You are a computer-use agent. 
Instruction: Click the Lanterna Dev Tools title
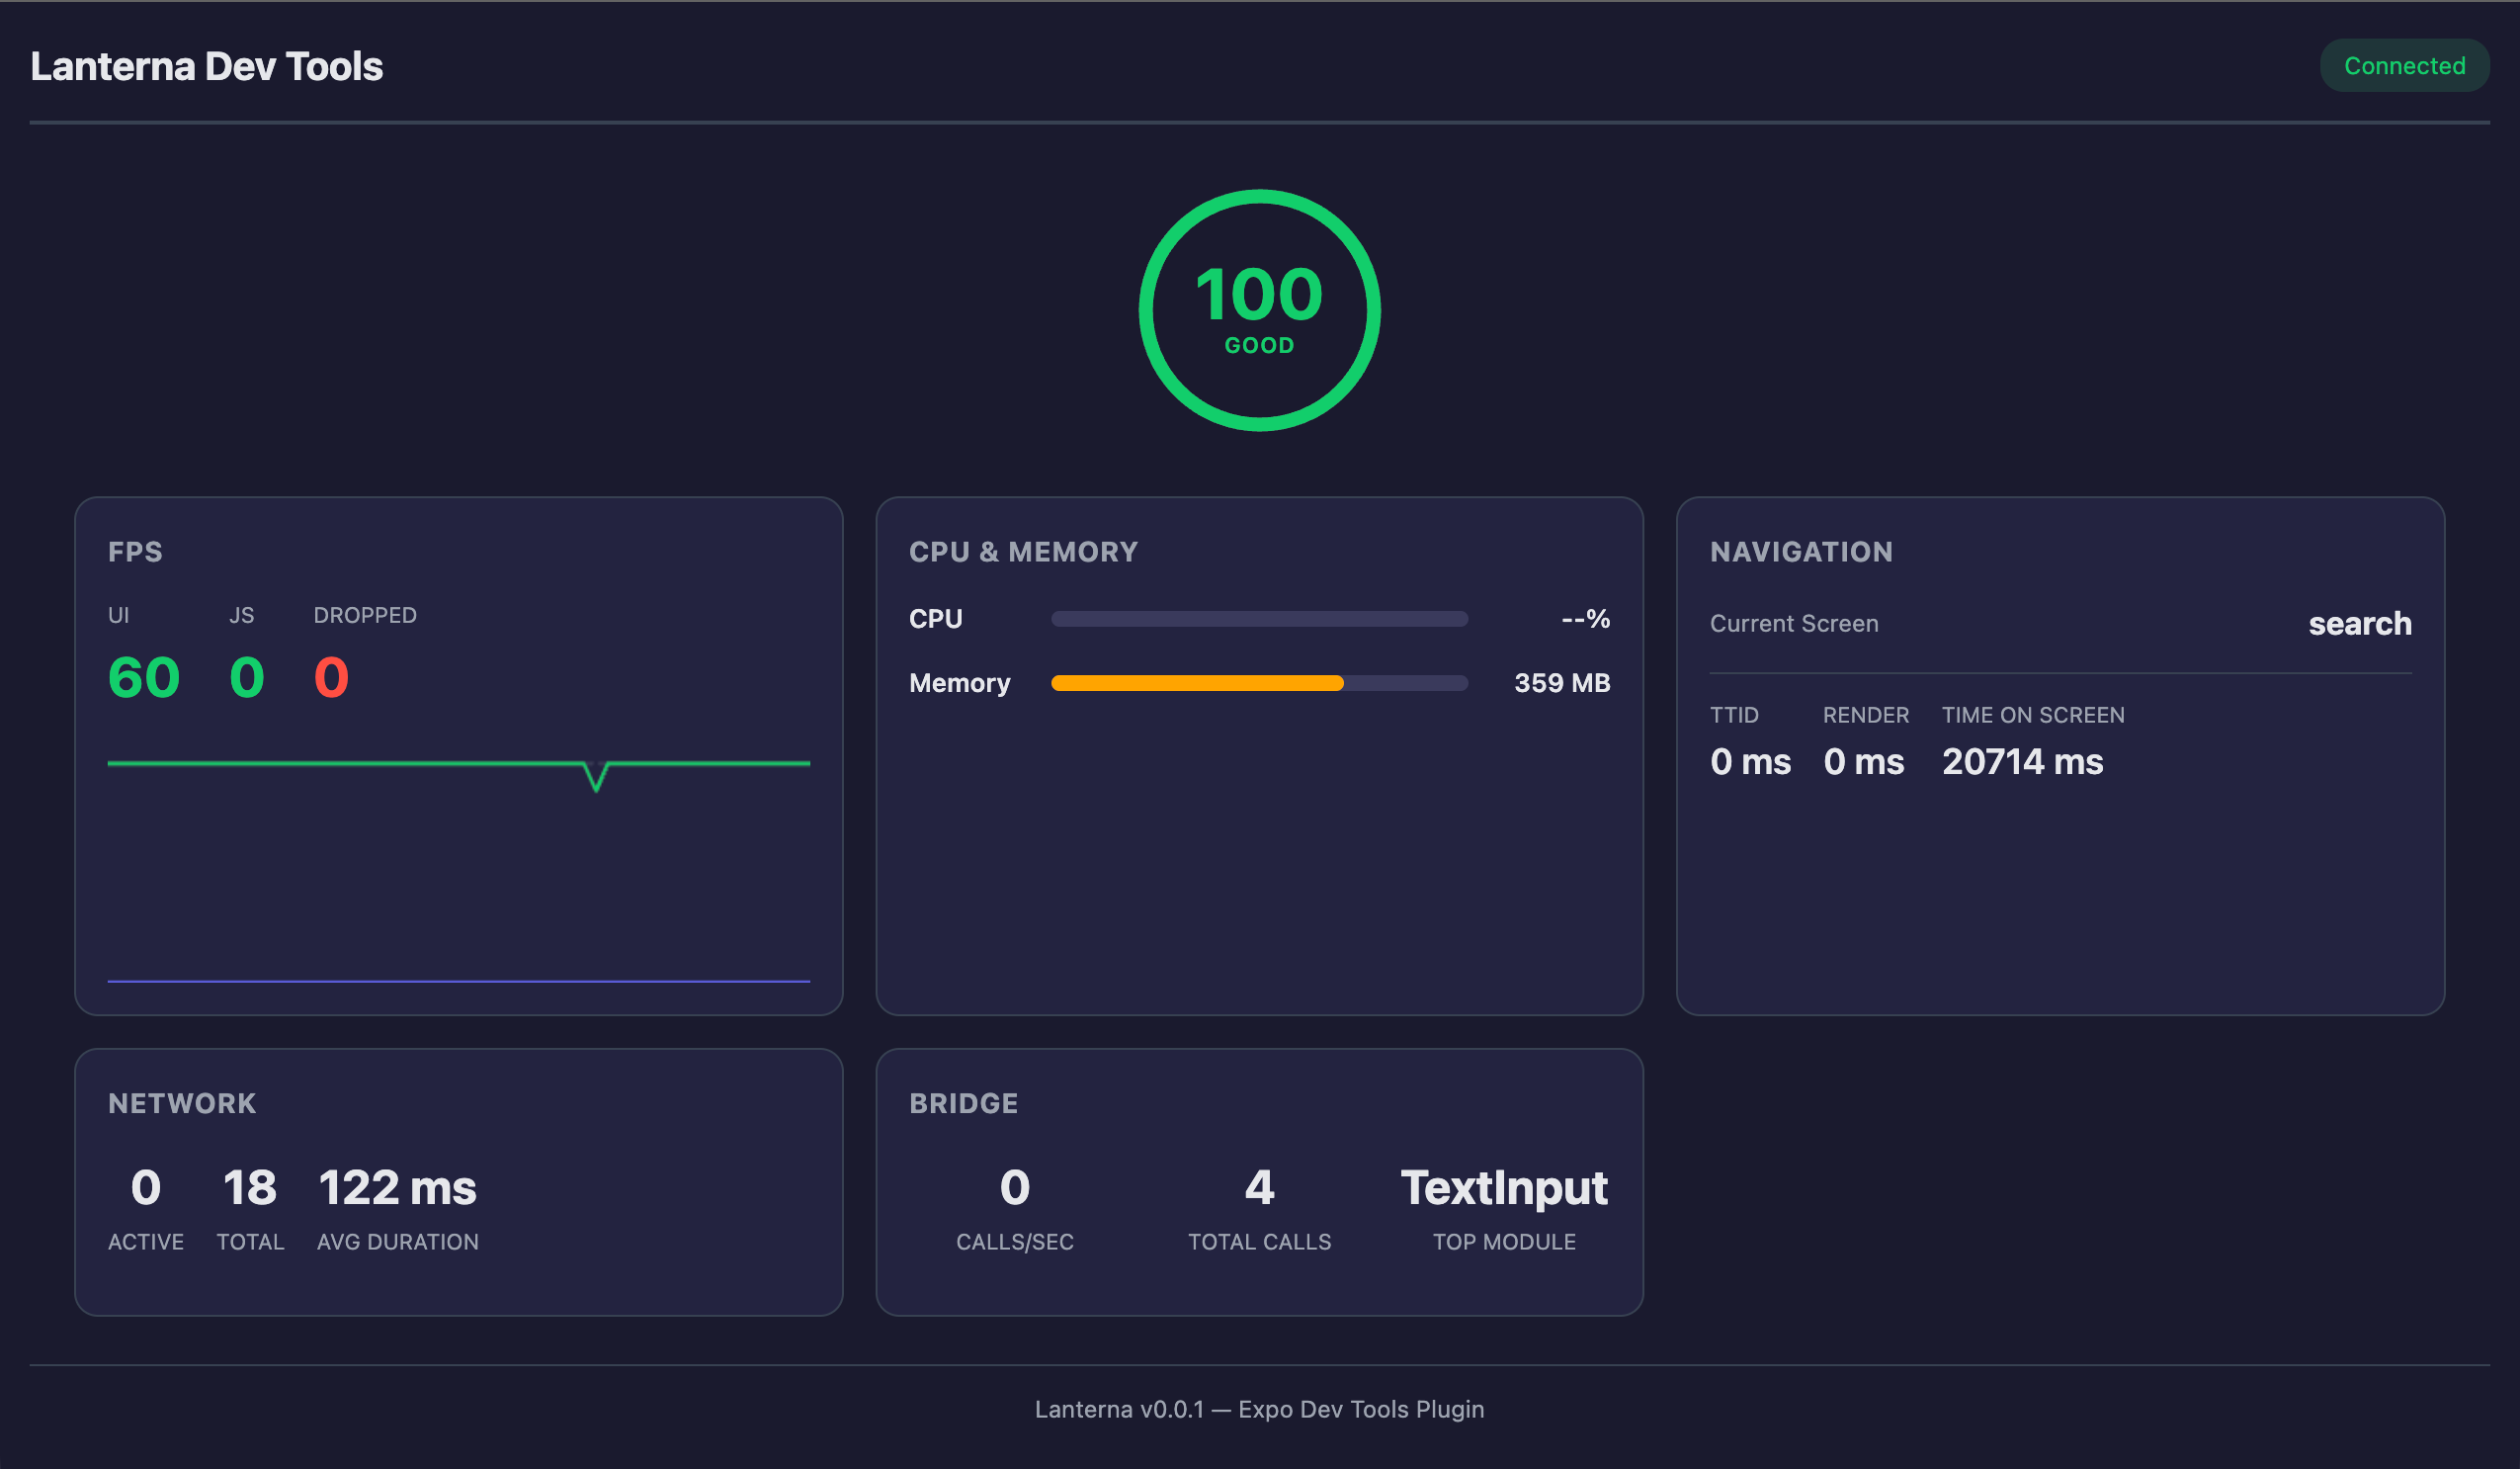pyautogui.click(x=206, y=66)
